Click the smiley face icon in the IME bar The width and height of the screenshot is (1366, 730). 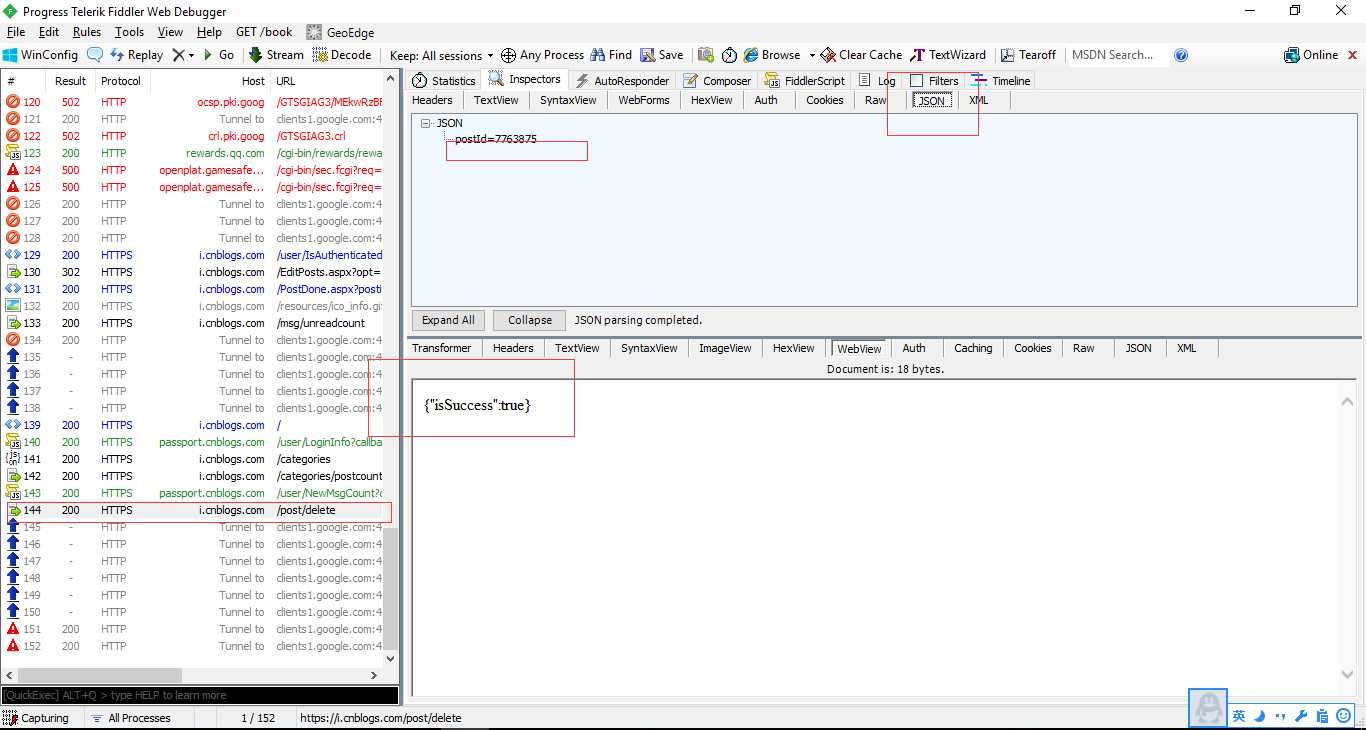click(x=1344, y=716)
